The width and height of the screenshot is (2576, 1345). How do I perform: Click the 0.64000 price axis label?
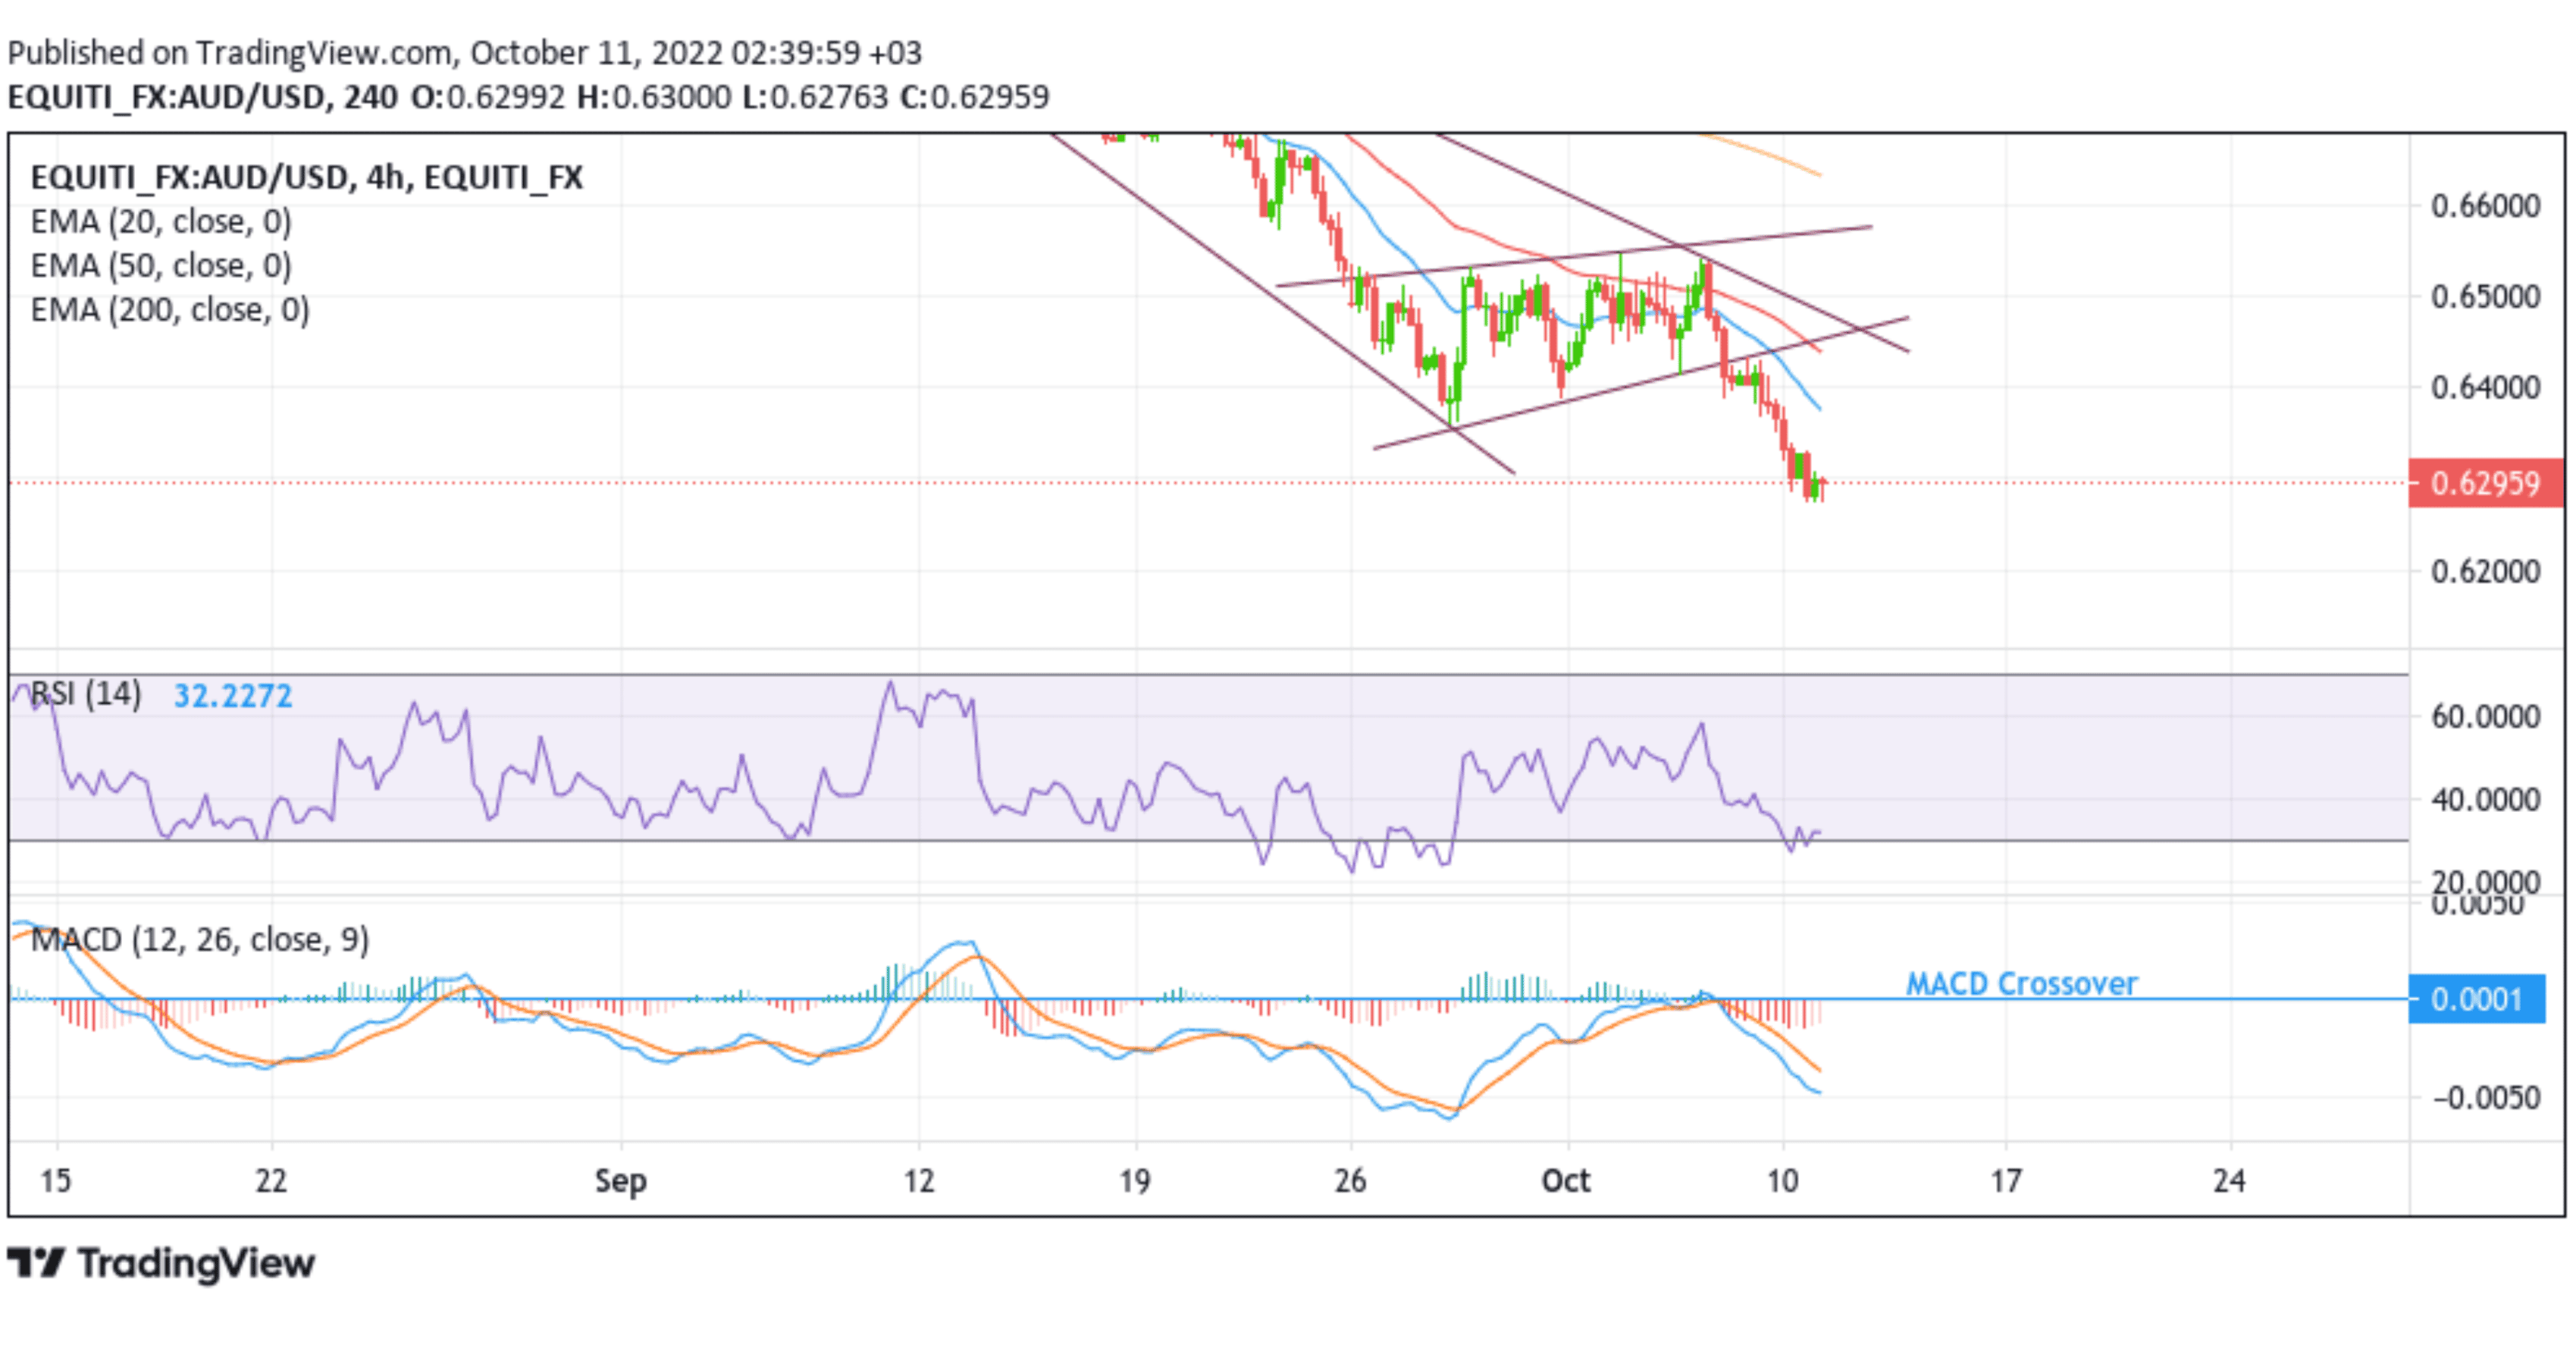[2485, 387]
